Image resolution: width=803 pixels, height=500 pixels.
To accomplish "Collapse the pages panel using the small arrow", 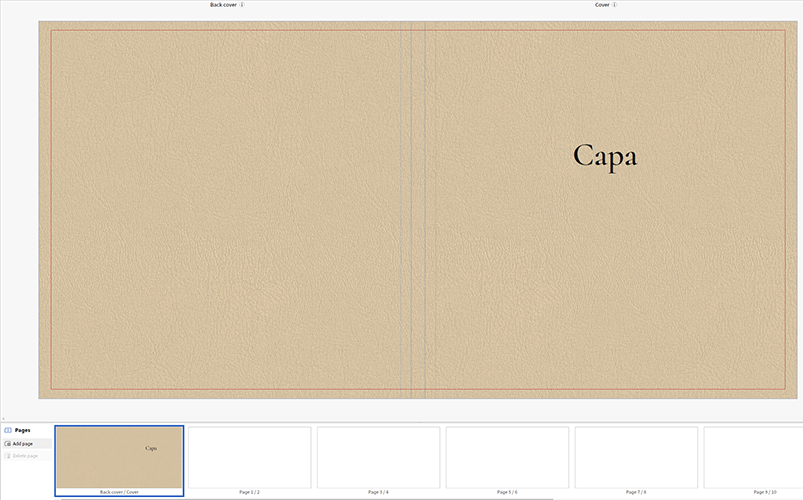I will tap(4, 420).
